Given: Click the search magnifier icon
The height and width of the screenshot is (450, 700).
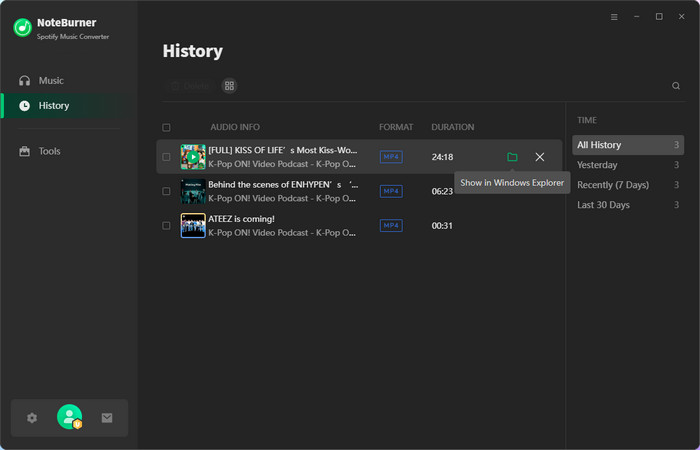Looking at the screenshot, I should coord(676,86).
